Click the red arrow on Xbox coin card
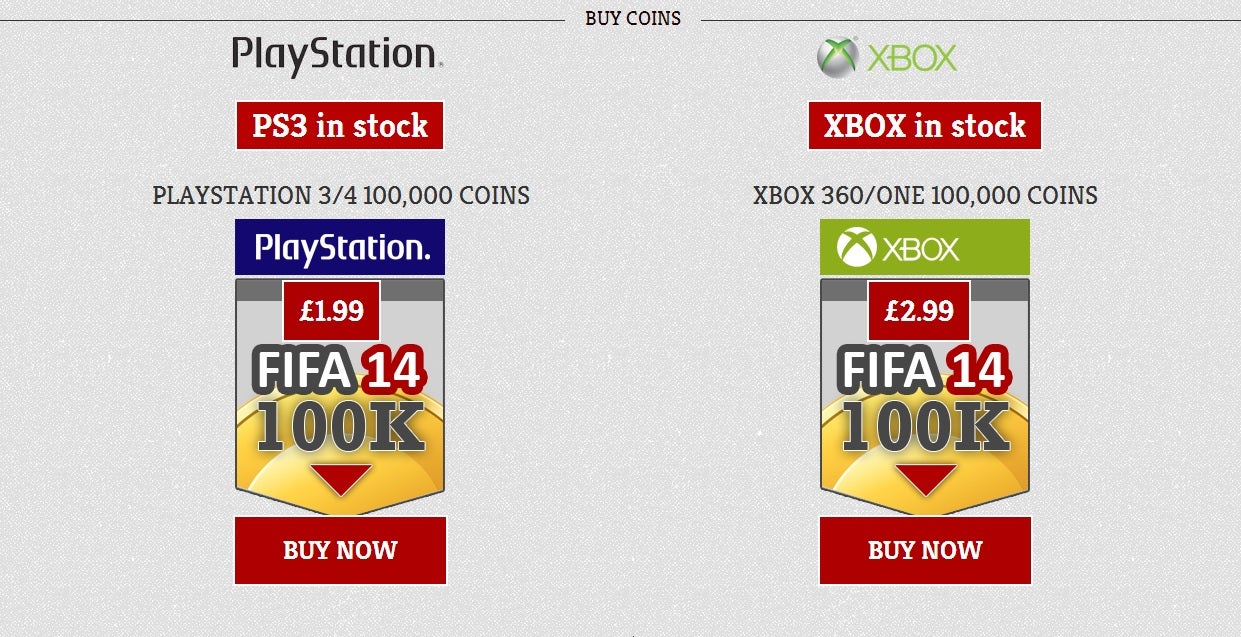Screen dimensions: 1241x637 pyautogui.click(x=925, y=479)
